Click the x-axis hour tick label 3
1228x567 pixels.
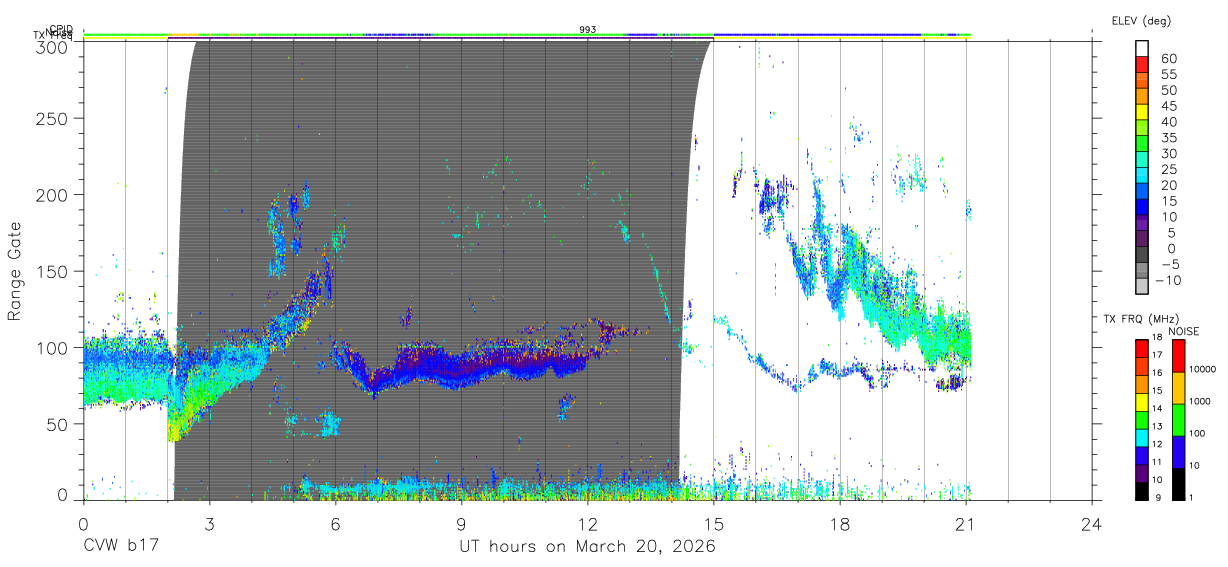tap(209, 523)
